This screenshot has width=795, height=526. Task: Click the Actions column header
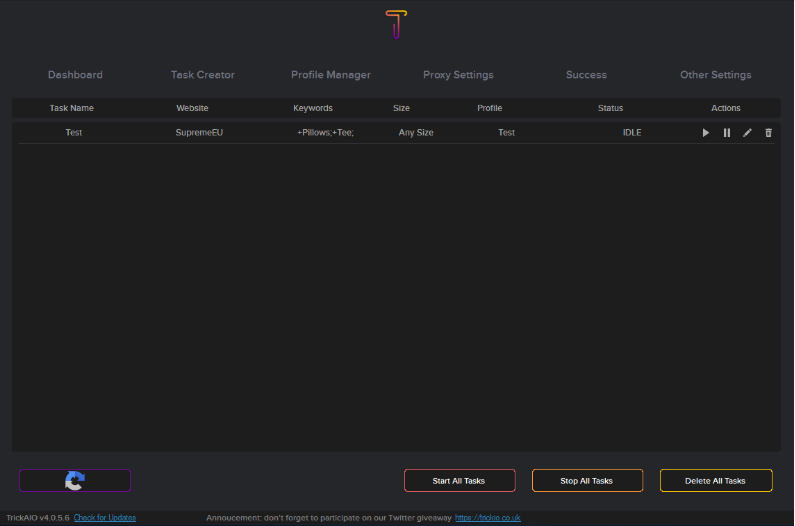pos(726,108)
